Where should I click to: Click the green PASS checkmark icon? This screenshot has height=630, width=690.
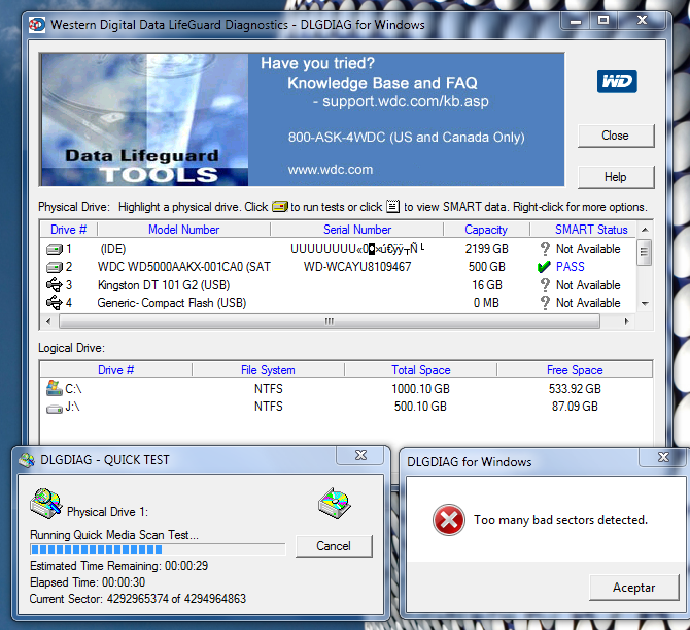[543, 267]
